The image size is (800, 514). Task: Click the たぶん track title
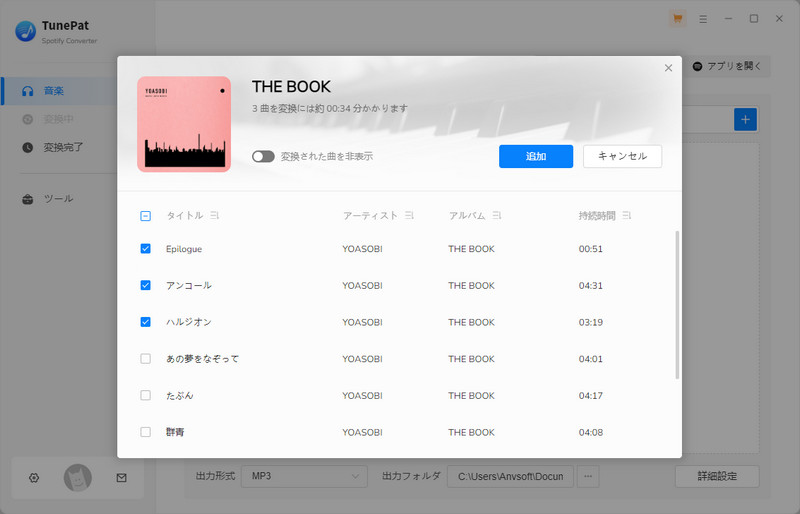click(x=180, y=396)
